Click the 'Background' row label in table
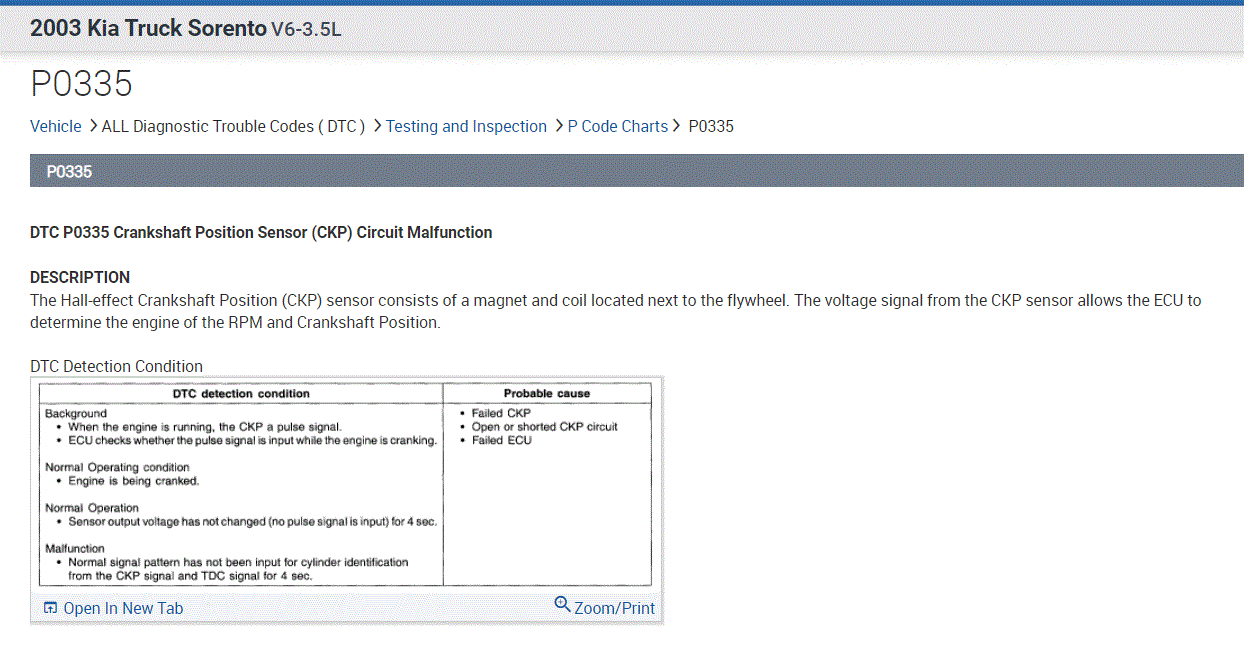 [76, 413]
